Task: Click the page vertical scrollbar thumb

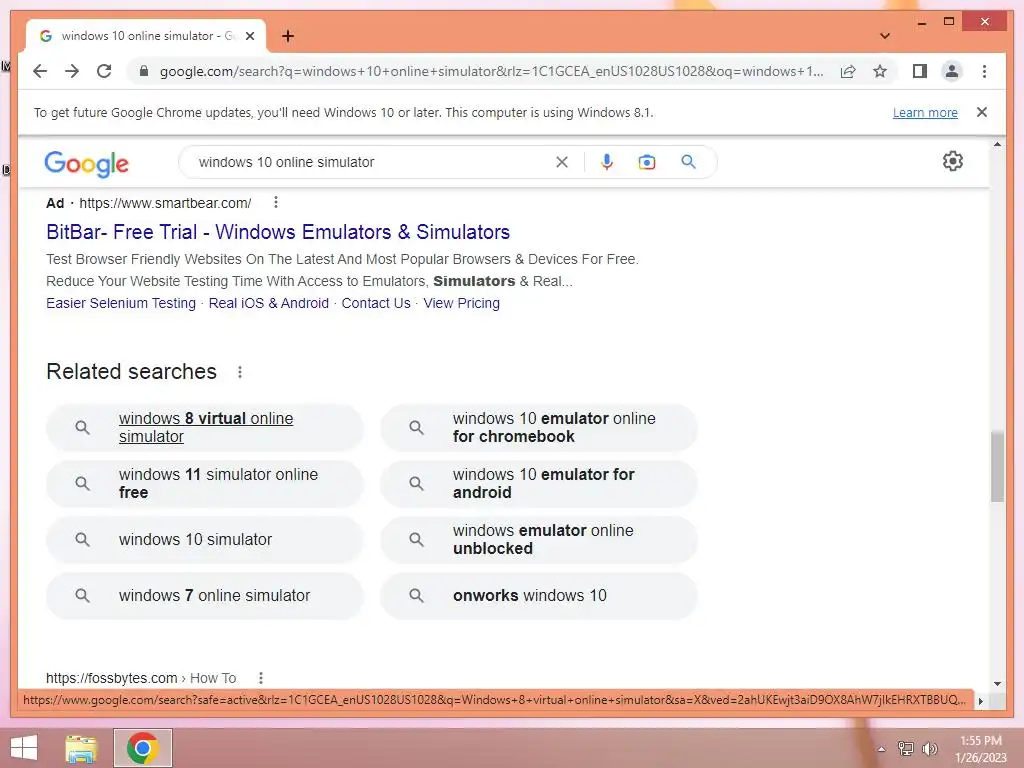Action: pos(997,466)
